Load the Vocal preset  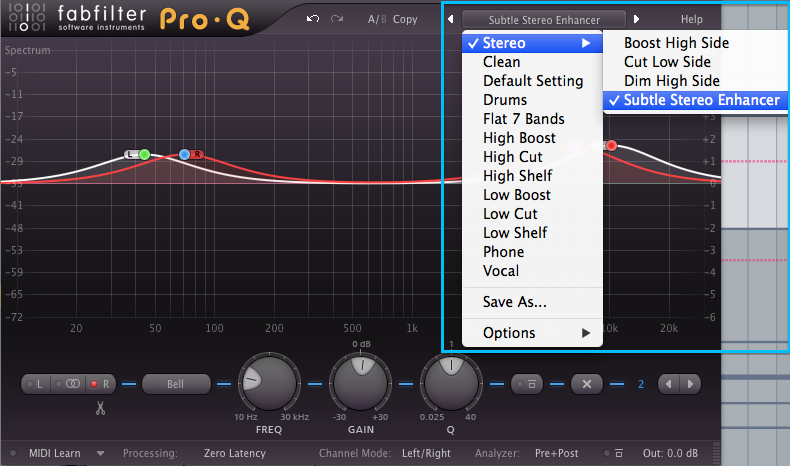coord(532,271)
